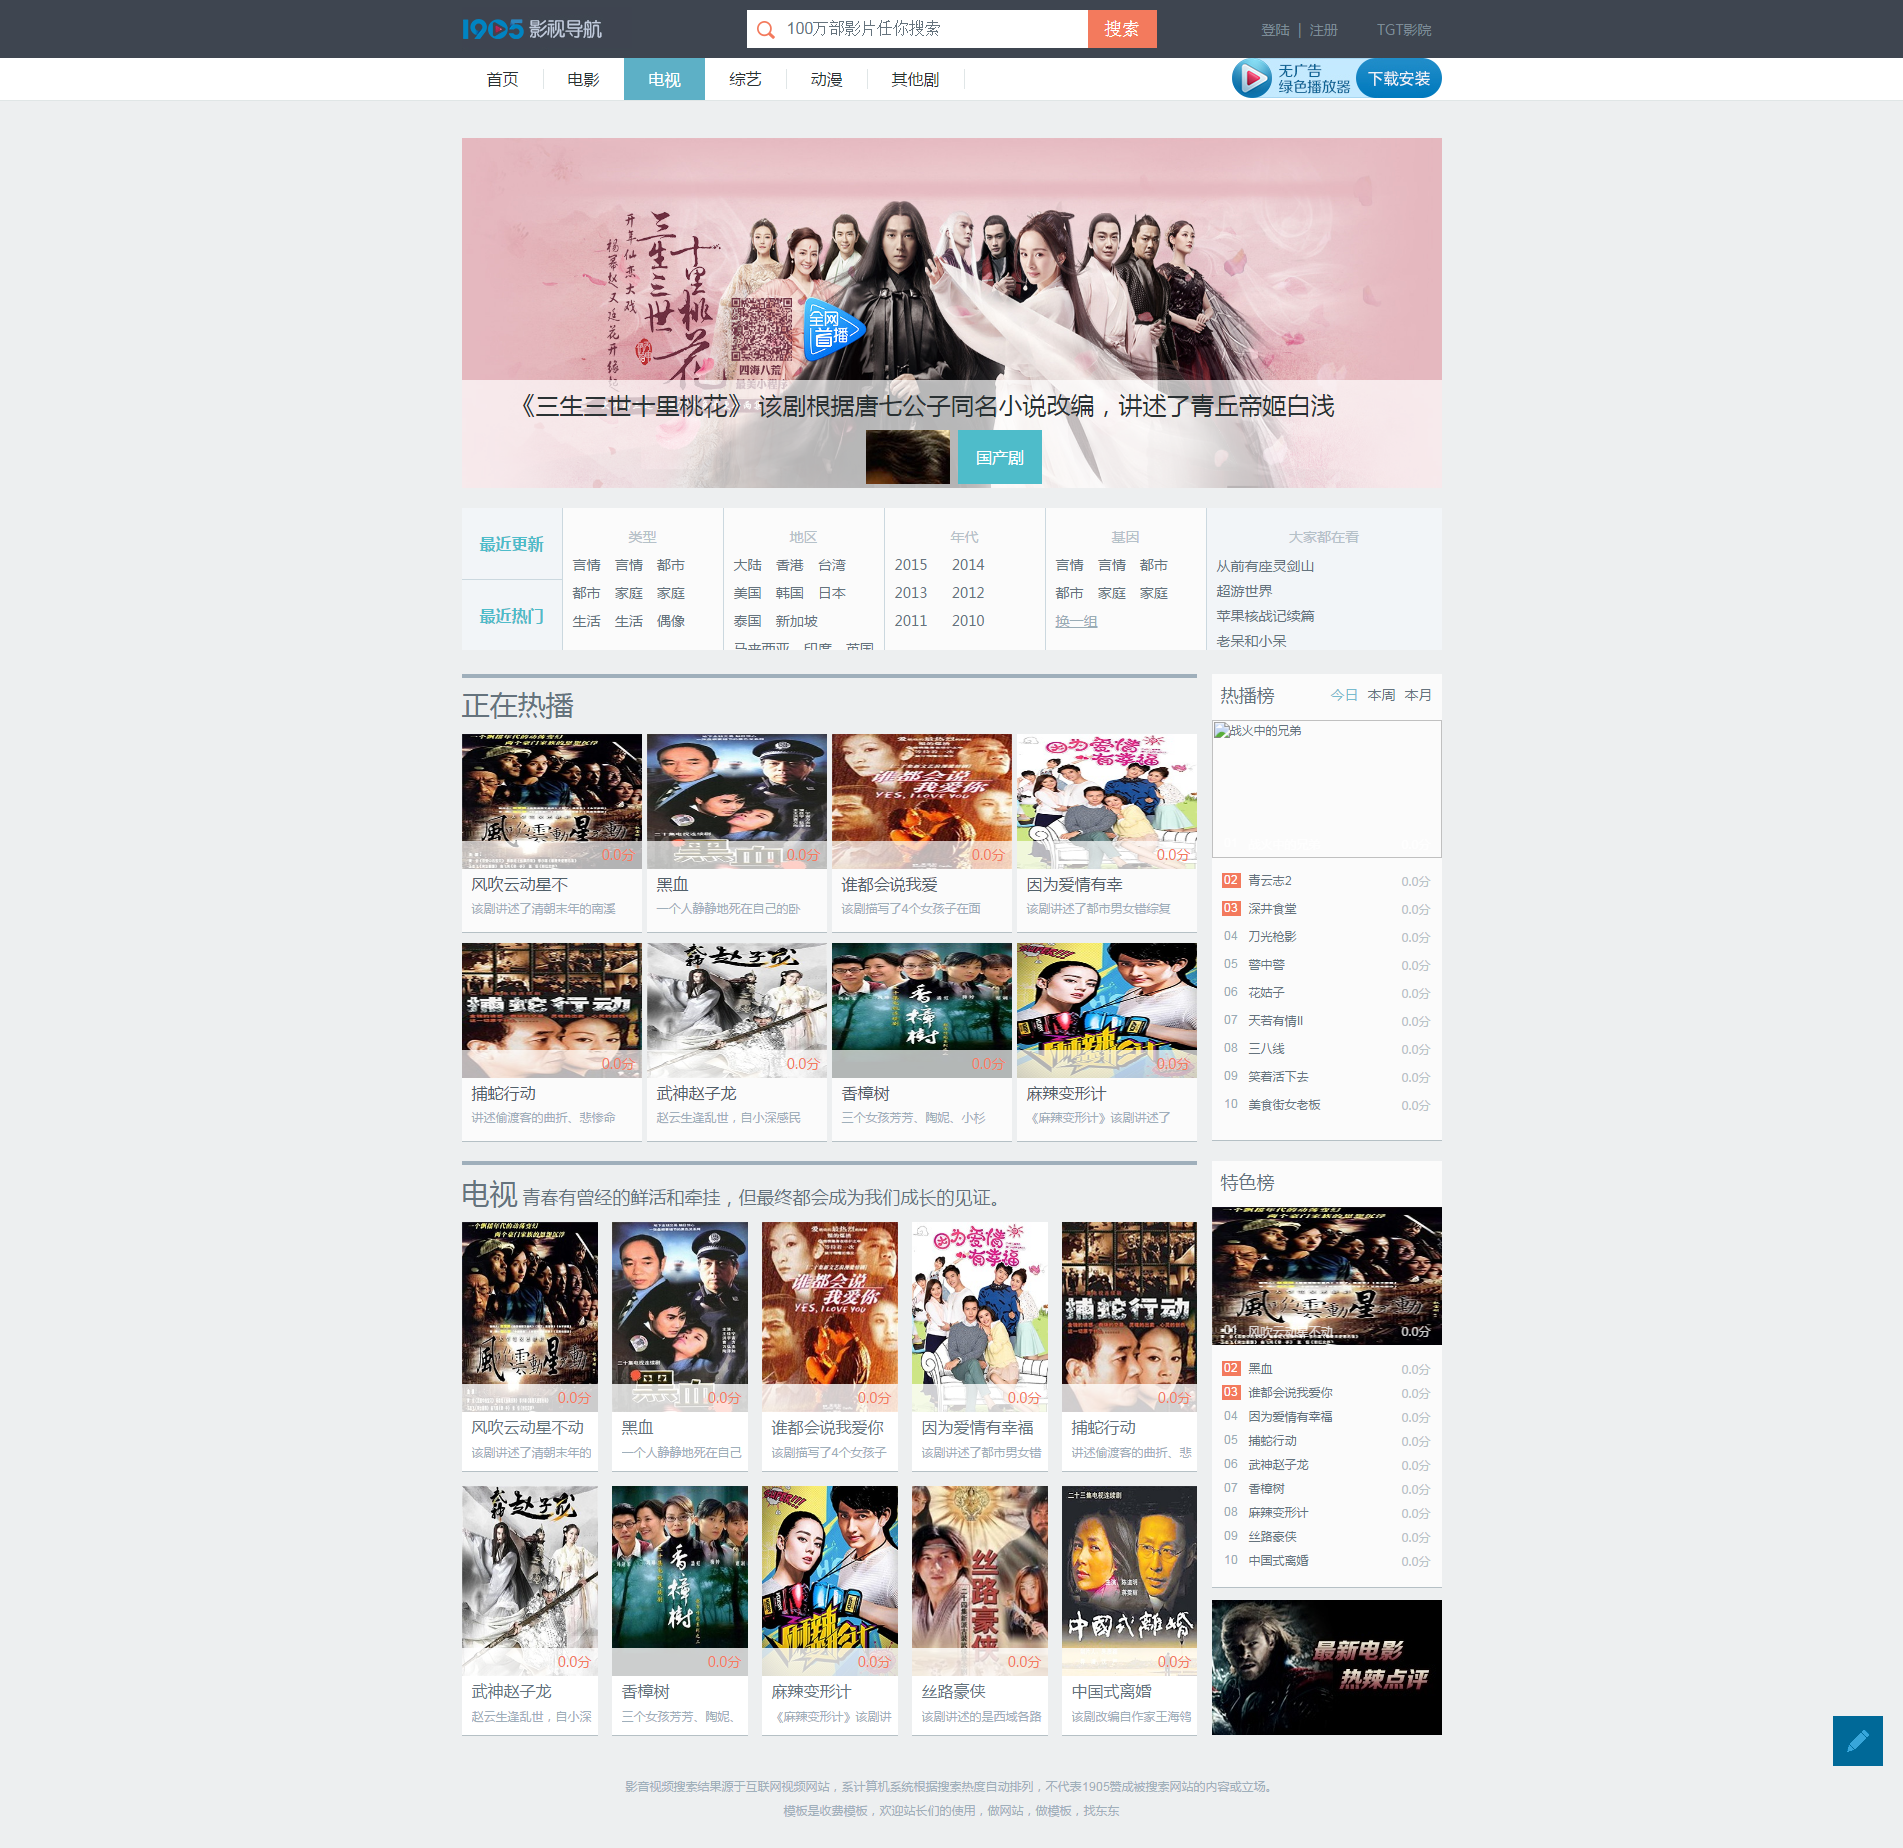Go to the 其他剧 nav item
This screenshot has height=1848, width=1903.
[x=915, y=79]
